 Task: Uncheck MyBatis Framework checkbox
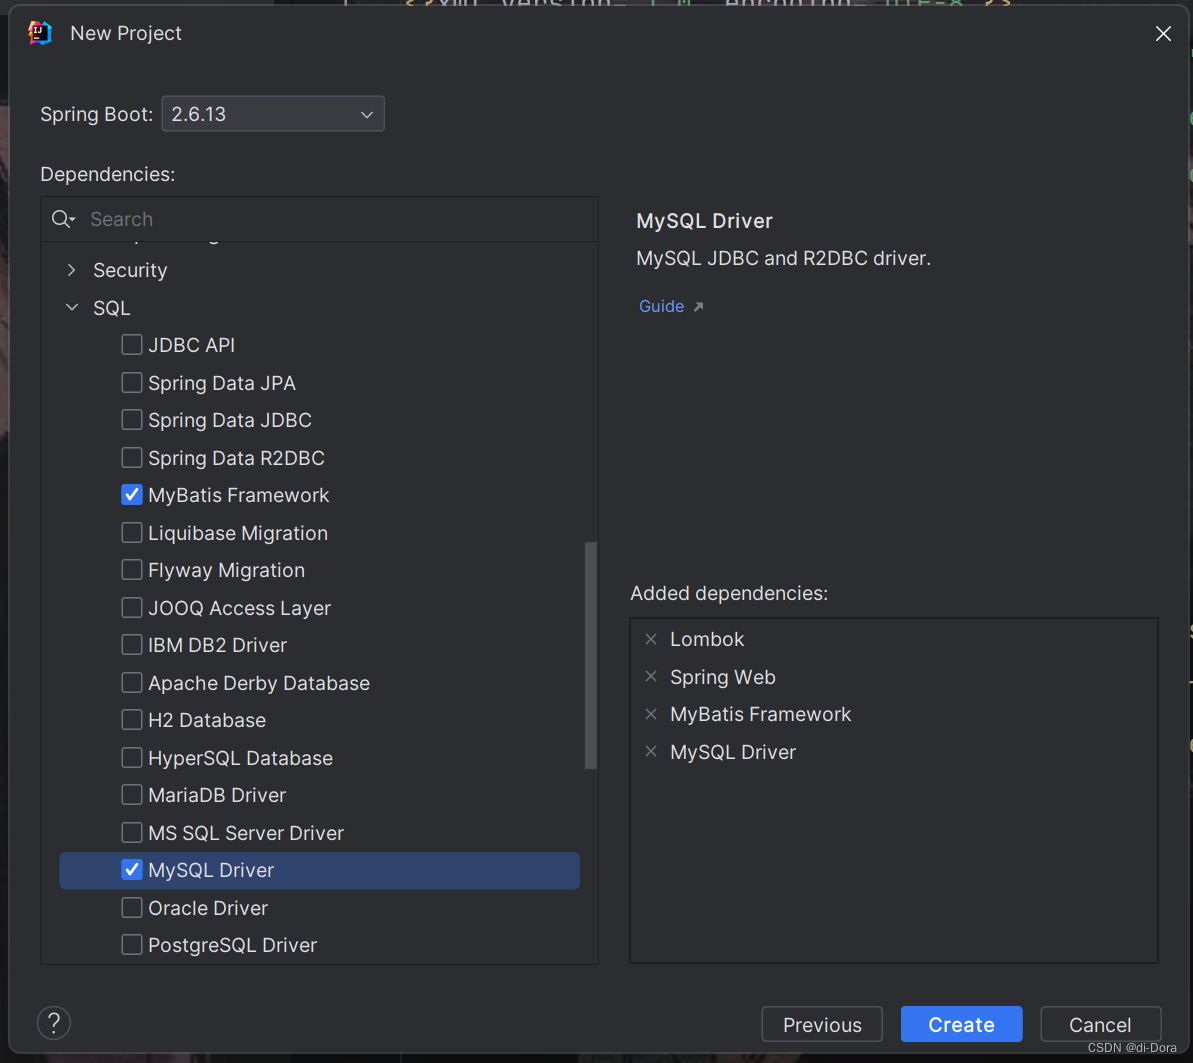coord(132,495)
